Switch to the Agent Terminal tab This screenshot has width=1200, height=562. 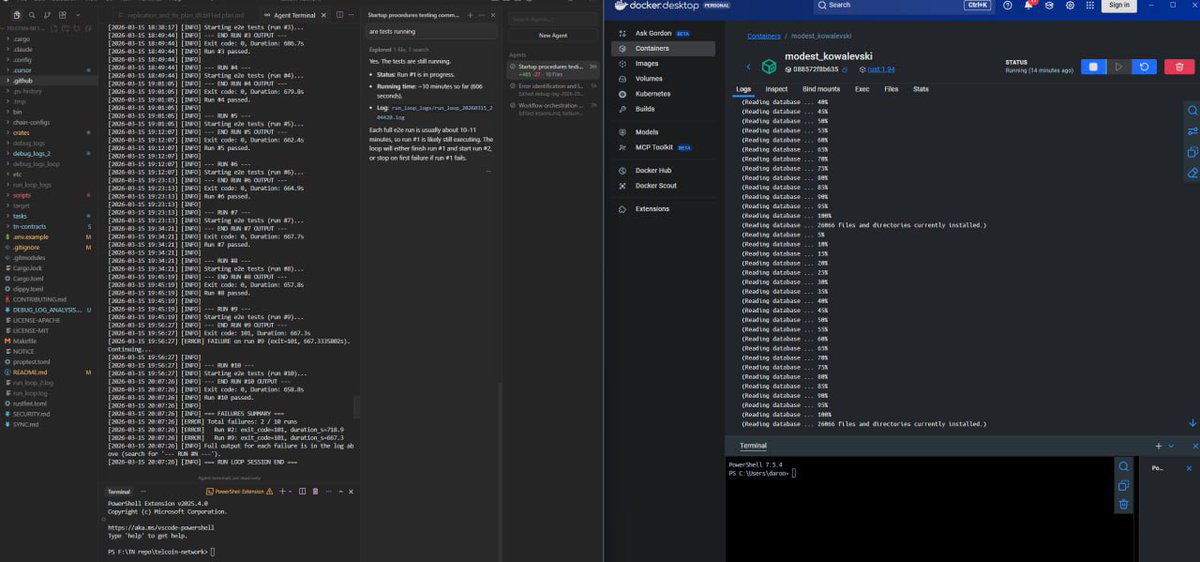[295, 16]
